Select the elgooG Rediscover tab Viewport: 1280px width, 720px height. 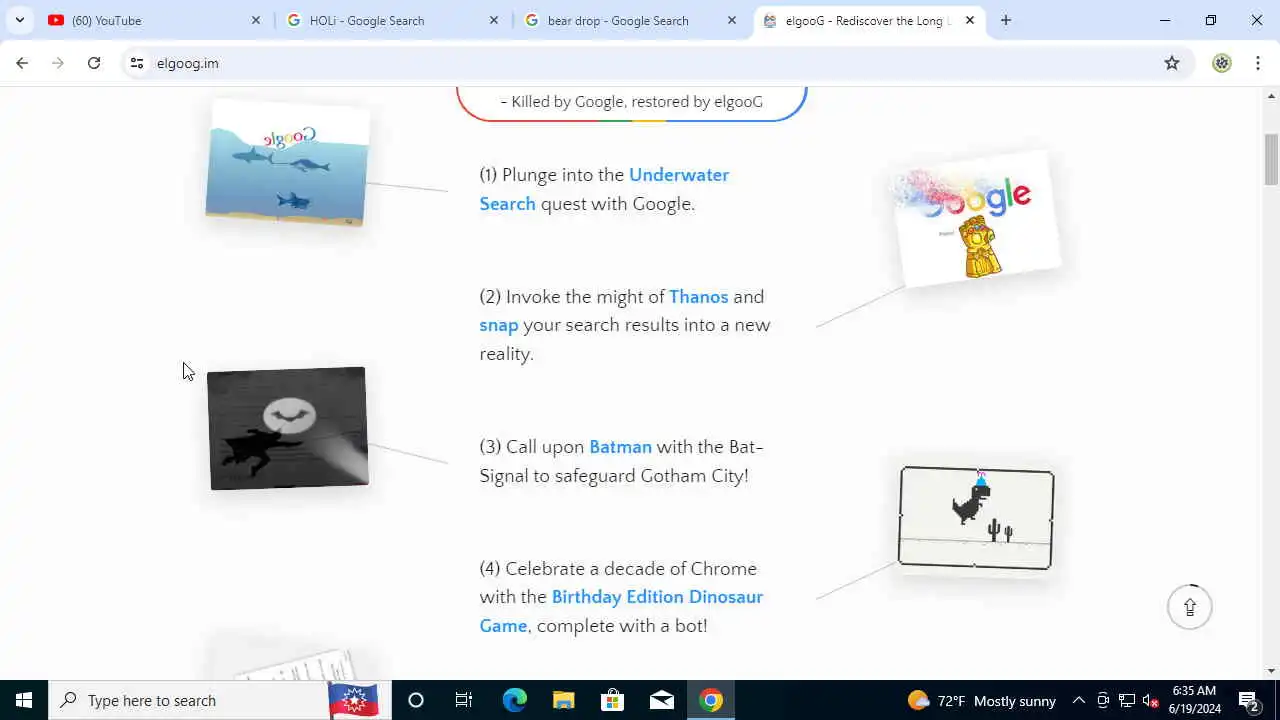pos(869,20)
